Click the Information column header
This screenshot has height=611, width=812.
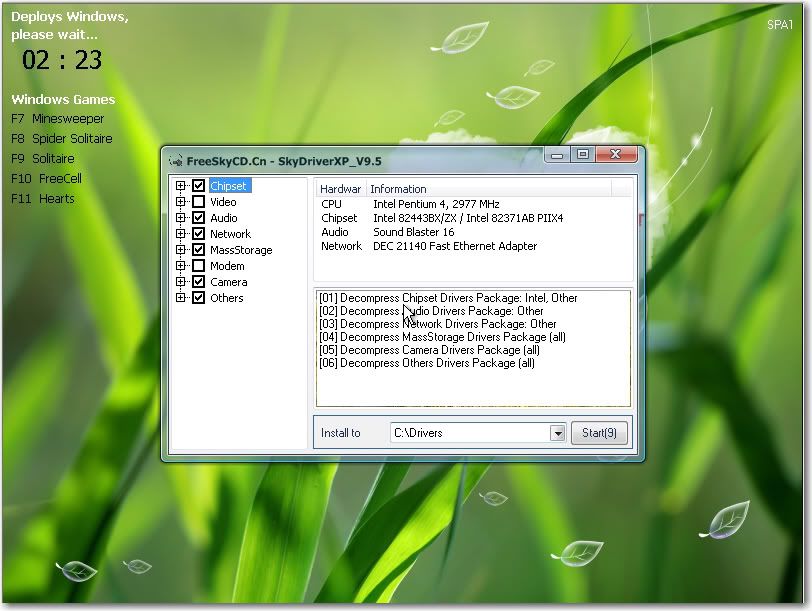[x=488, y=189]
